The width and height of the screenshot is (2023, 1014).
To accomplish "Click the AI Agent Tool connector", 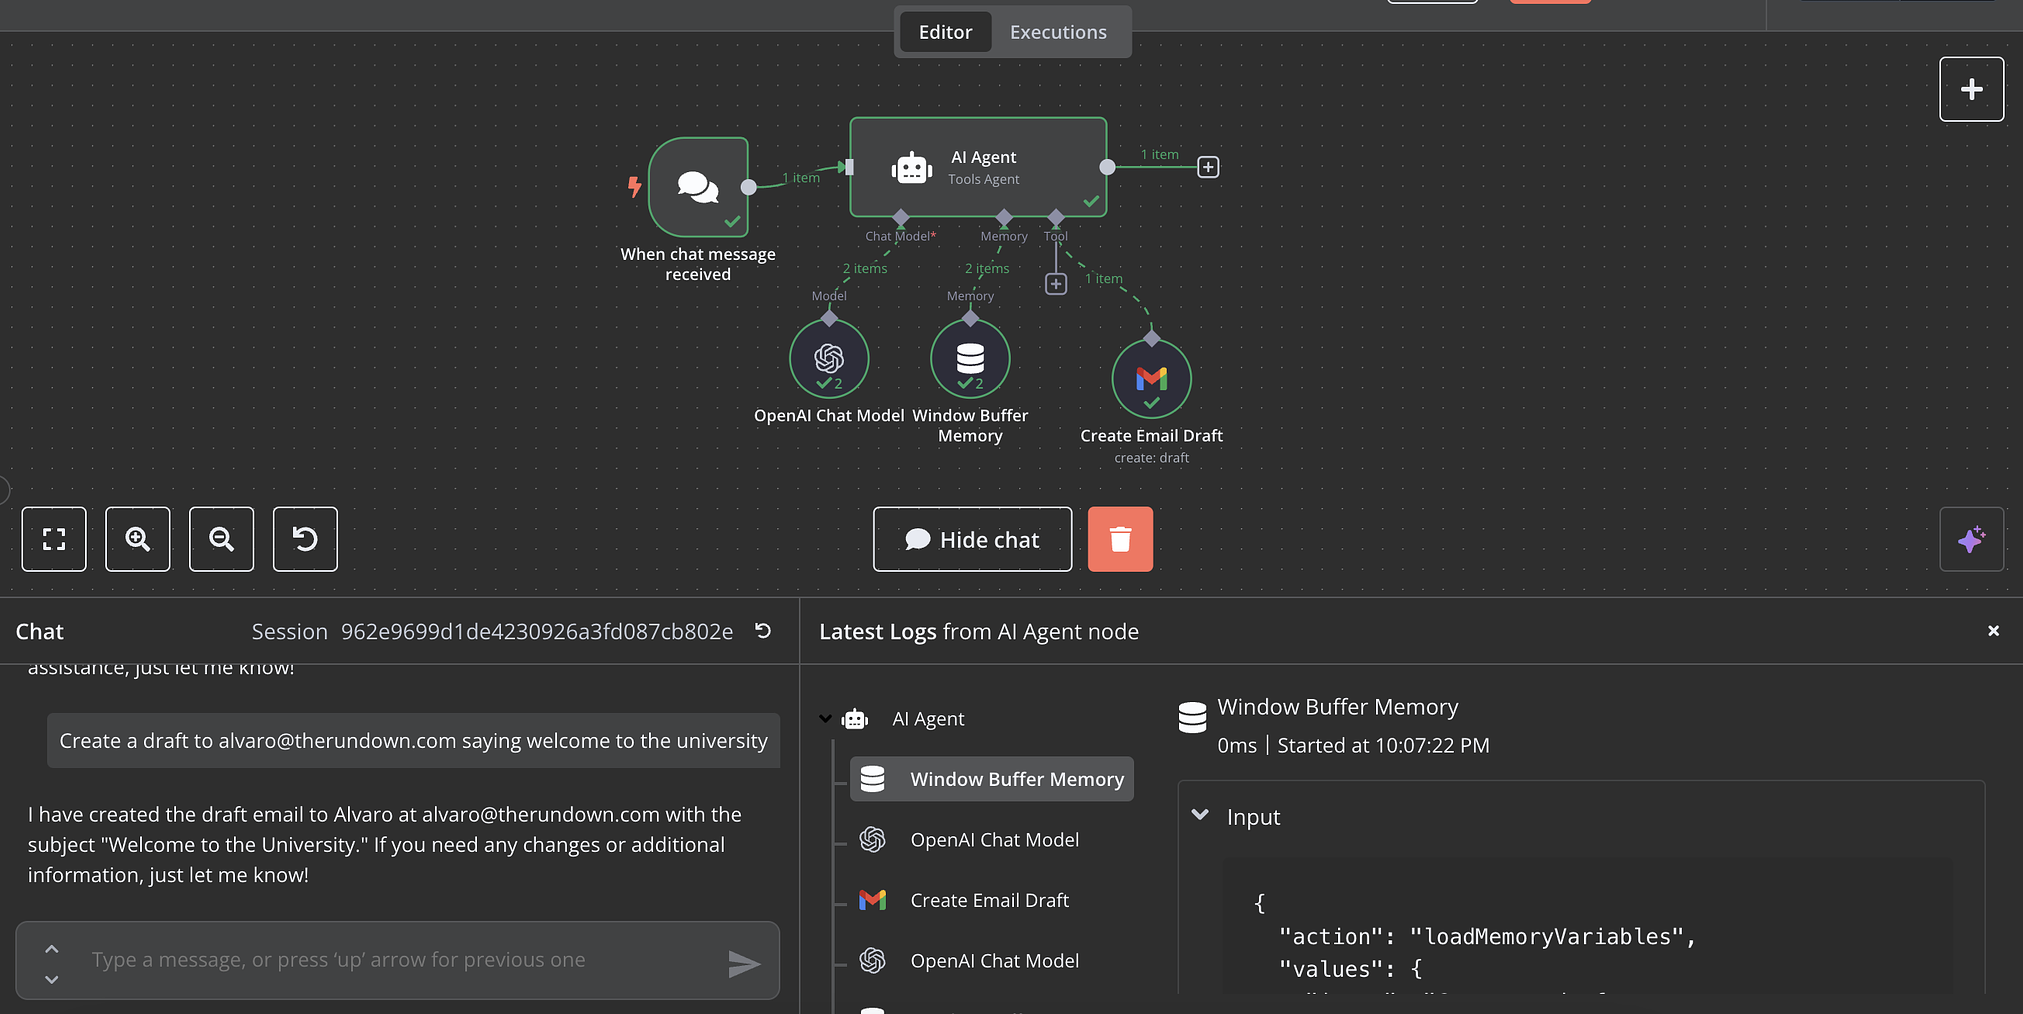I will pos(1056,218).
